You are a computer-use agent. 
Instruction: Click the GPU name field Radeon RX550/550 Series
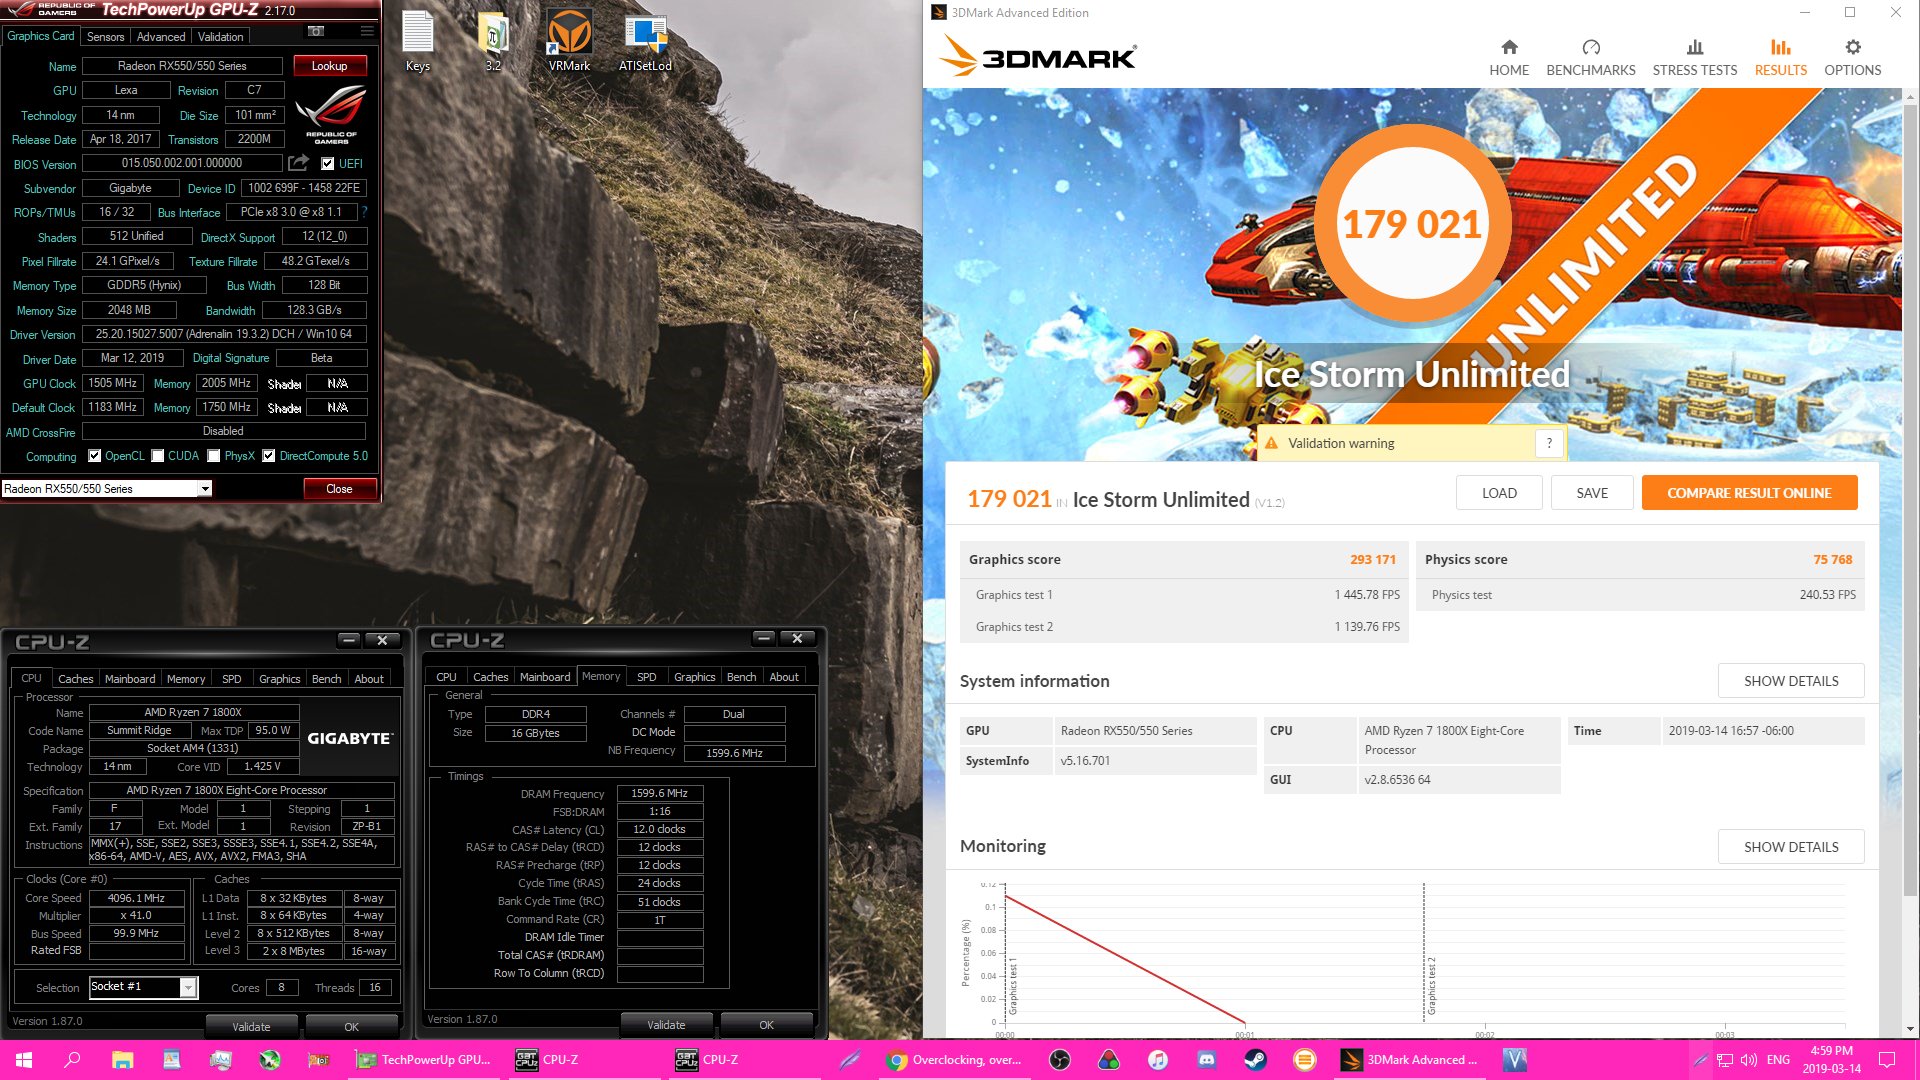pos(182,66)
